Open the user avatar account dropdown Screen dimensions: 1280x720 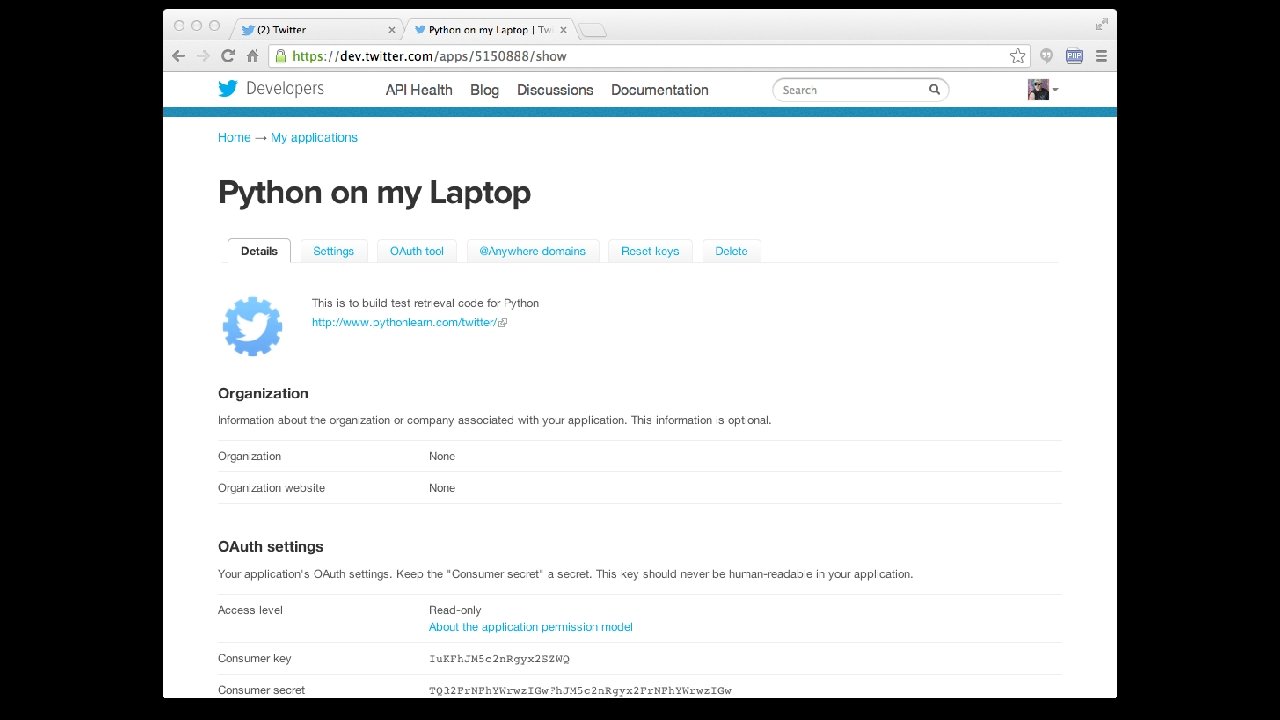tap(1043, 89)
